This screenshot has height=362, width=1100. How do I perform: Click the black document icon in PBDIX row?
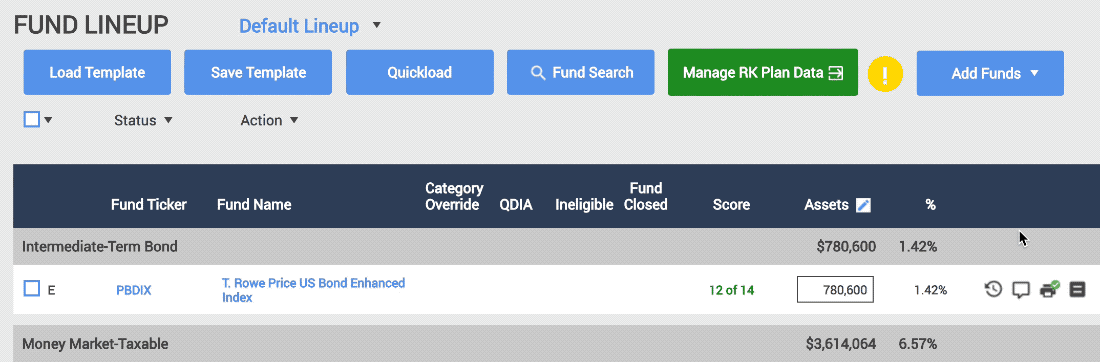tap(1077, 289)
